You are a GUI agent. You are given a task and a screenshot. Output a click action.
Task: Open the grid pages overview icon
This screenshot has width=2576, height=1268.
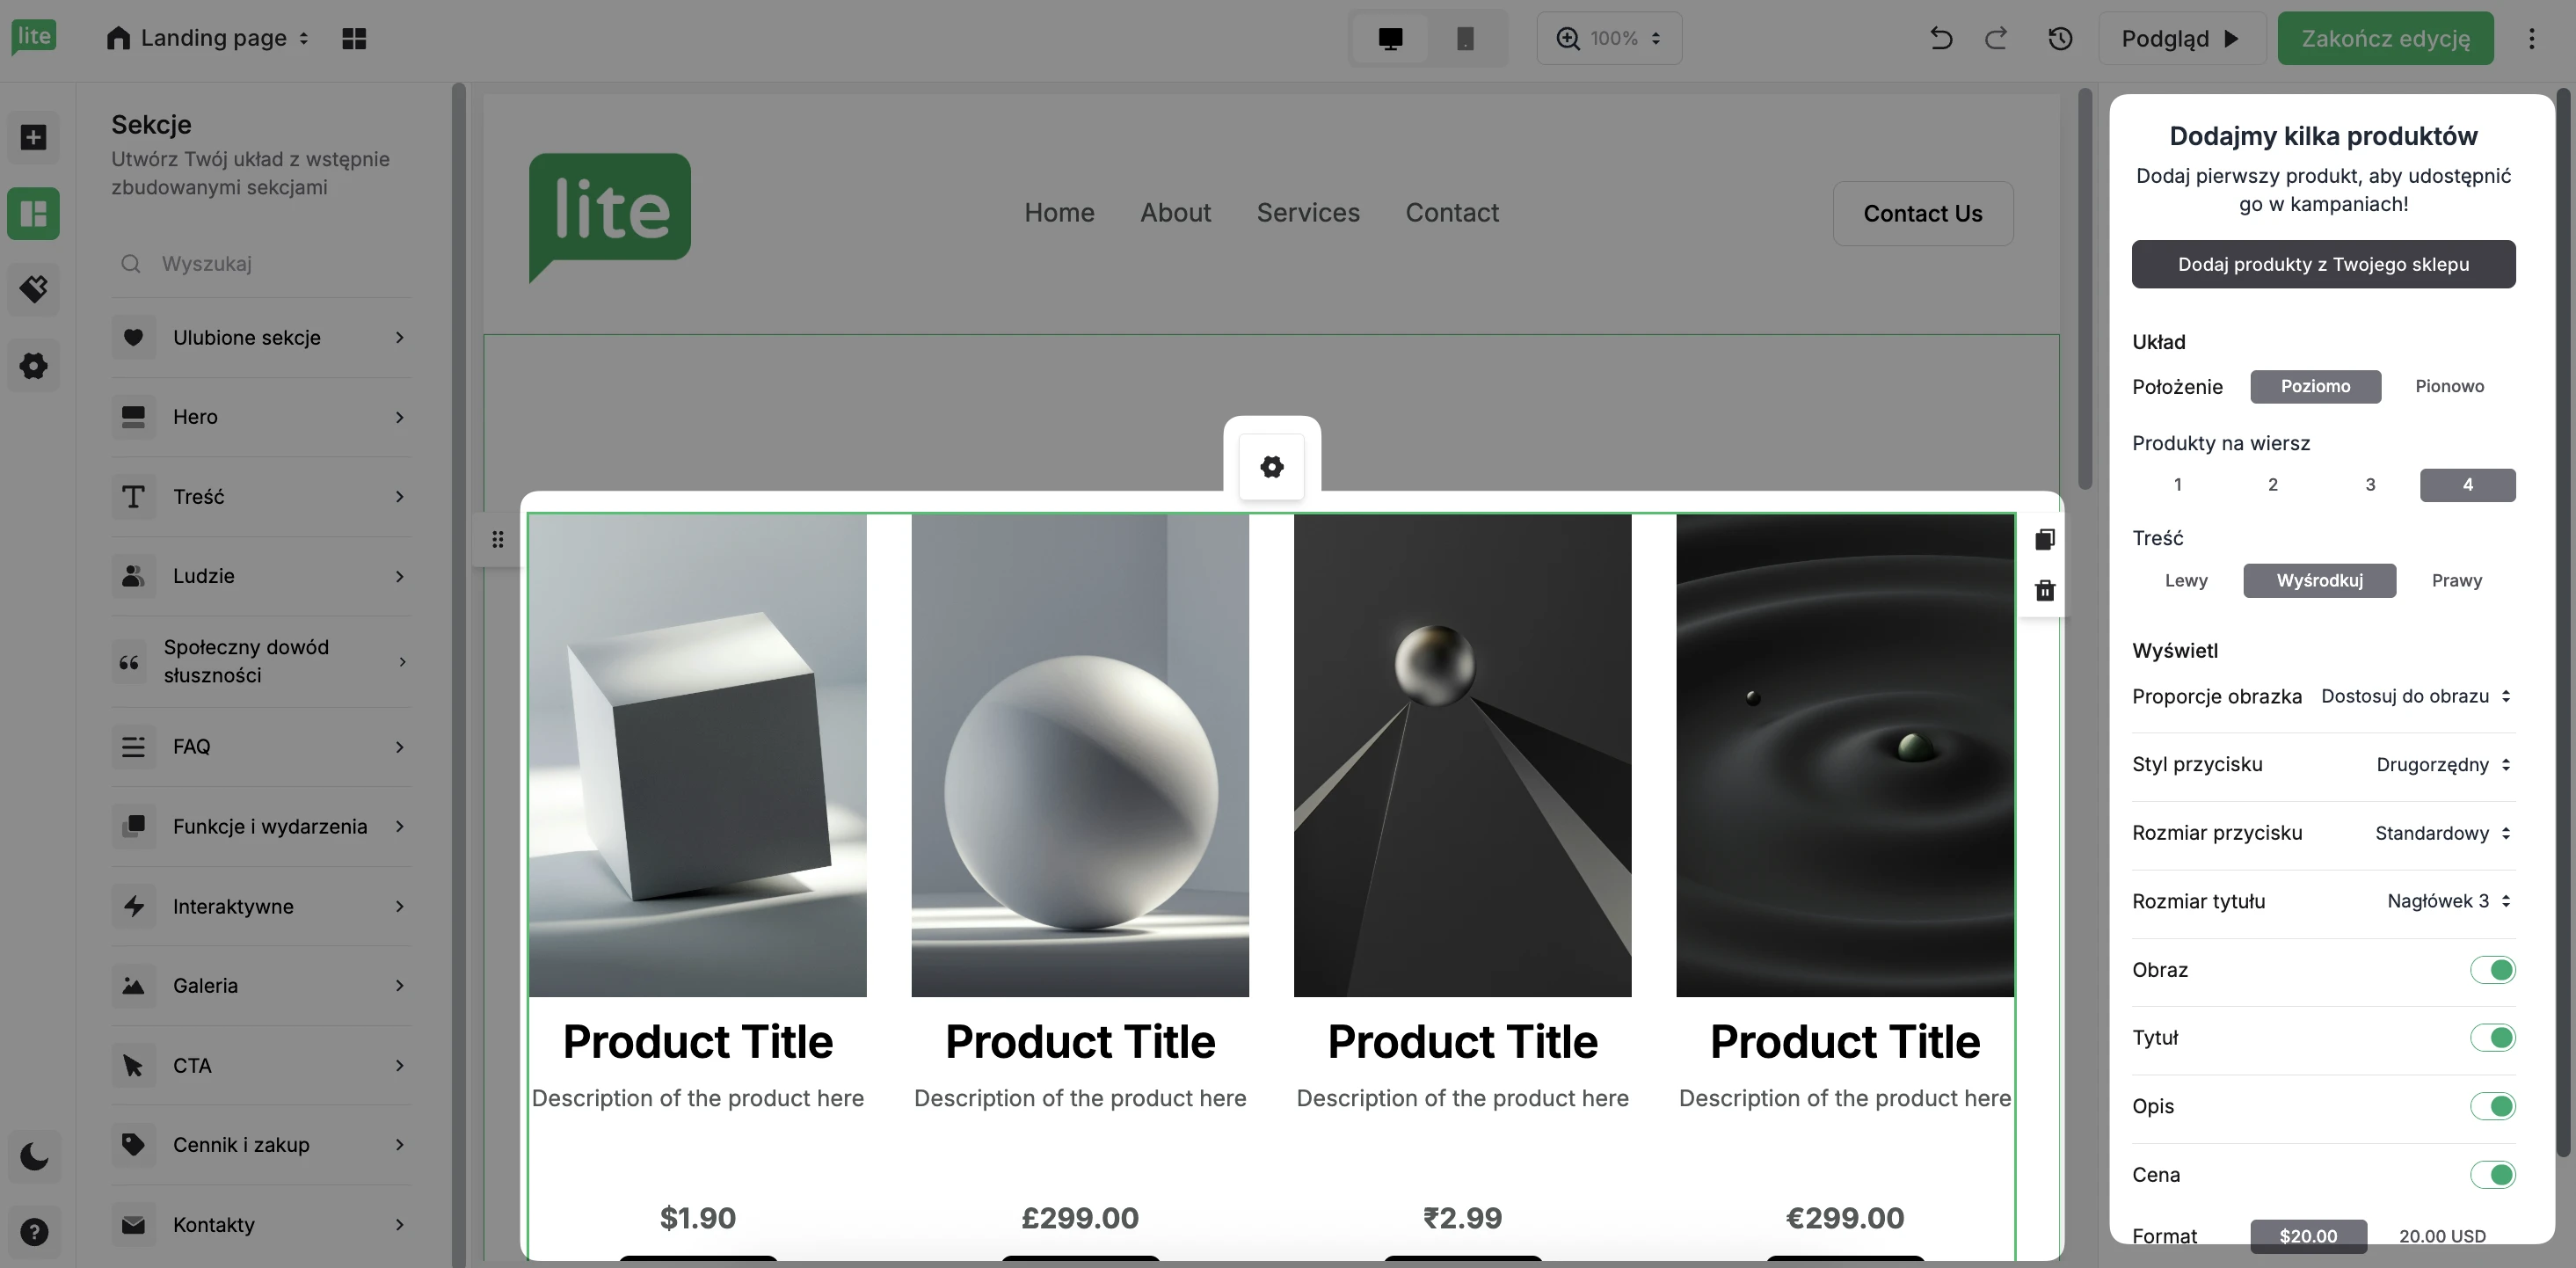354,38
